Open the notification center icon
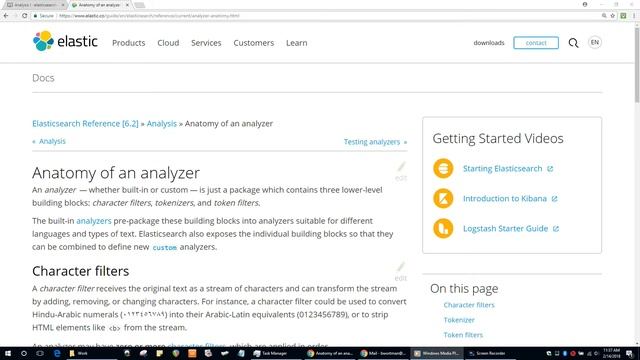640x360 pixels. tap(630, 353)
